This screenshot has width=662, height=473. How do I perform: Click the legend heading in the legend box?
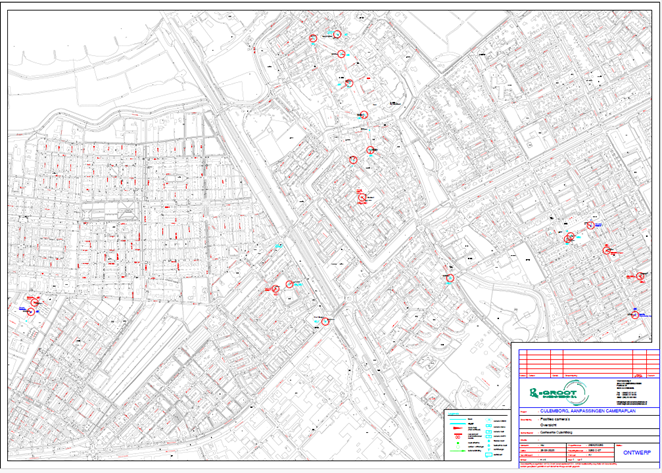(x=451, y=411)
